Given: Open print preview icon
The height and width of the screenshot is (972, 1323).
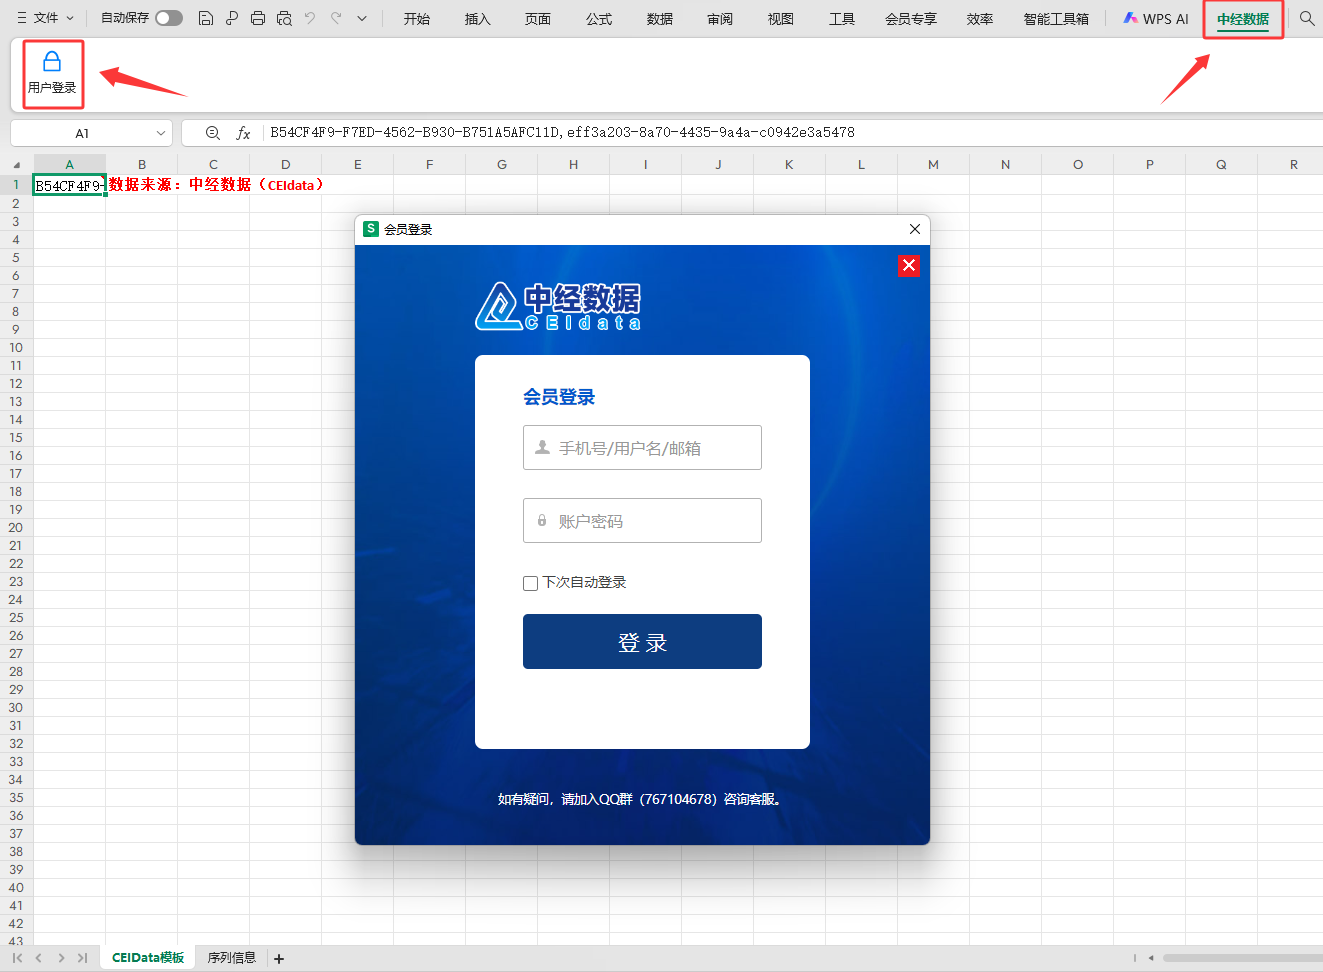Looking at the screenshot, I should [x=284, y=18].
